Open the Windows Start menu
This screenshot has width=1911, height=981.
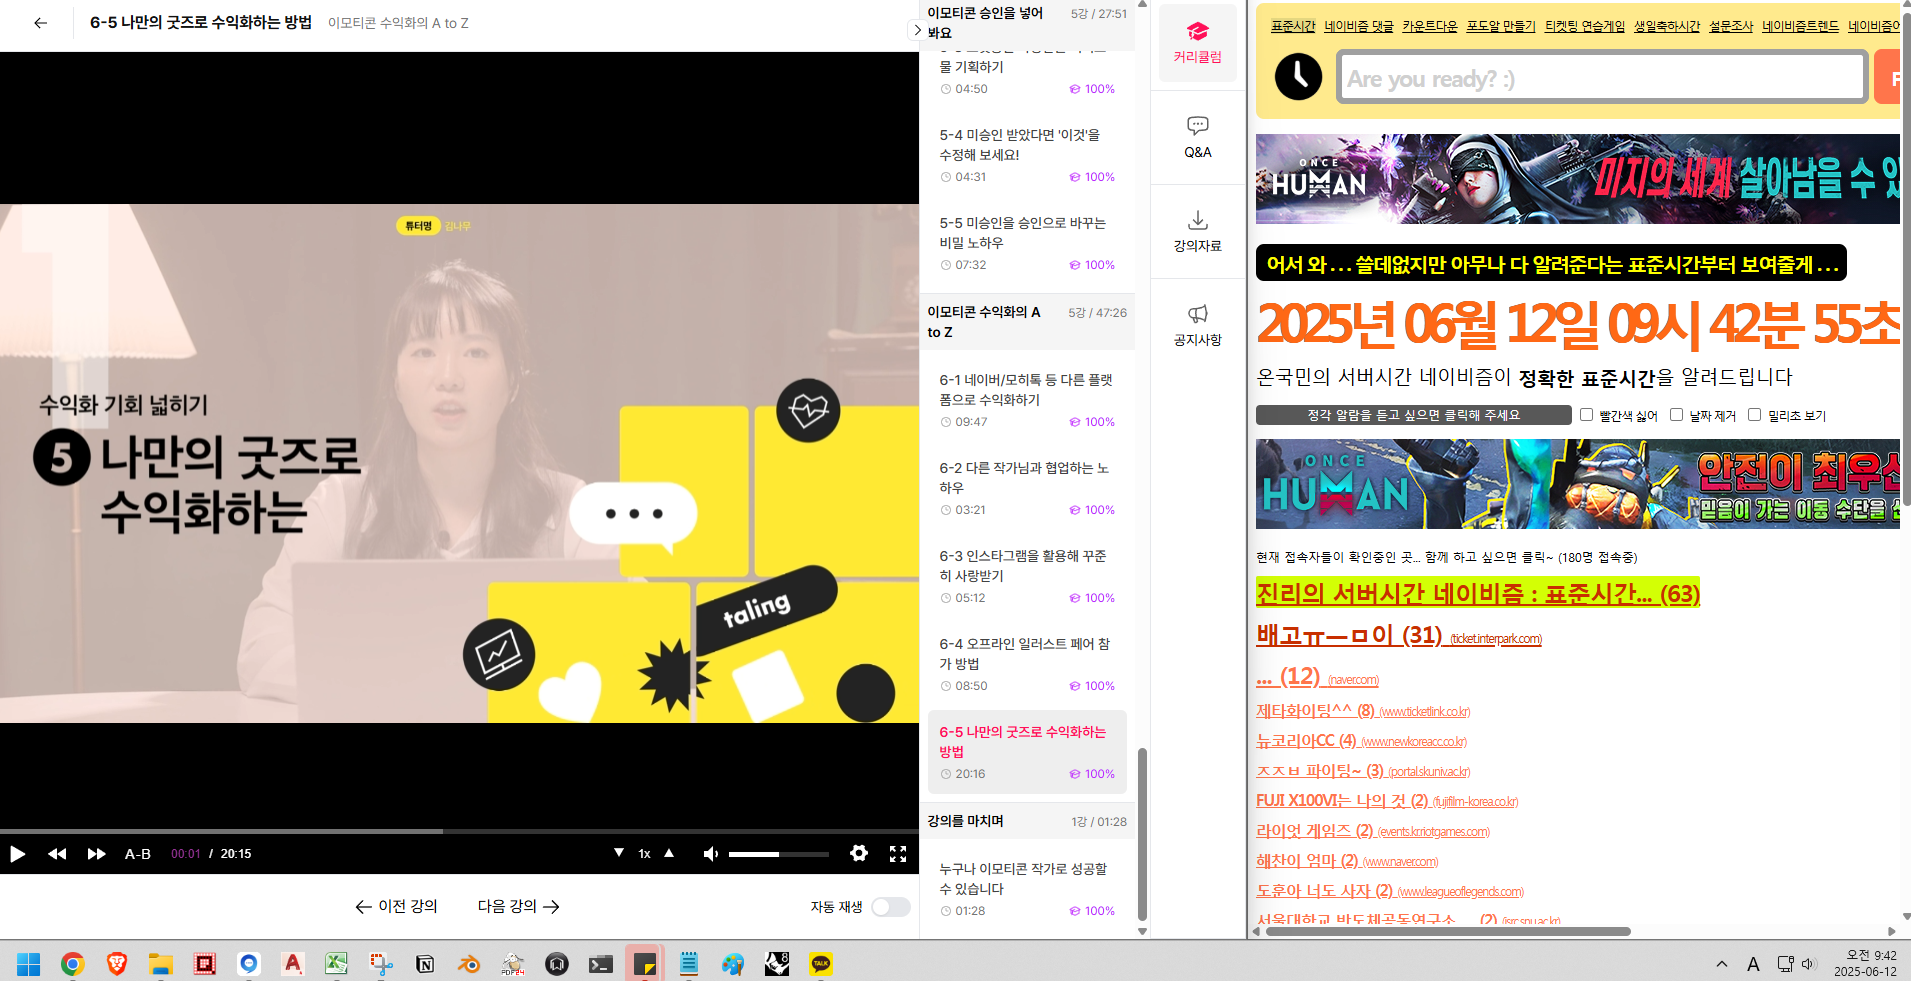[x=28, y=964]
